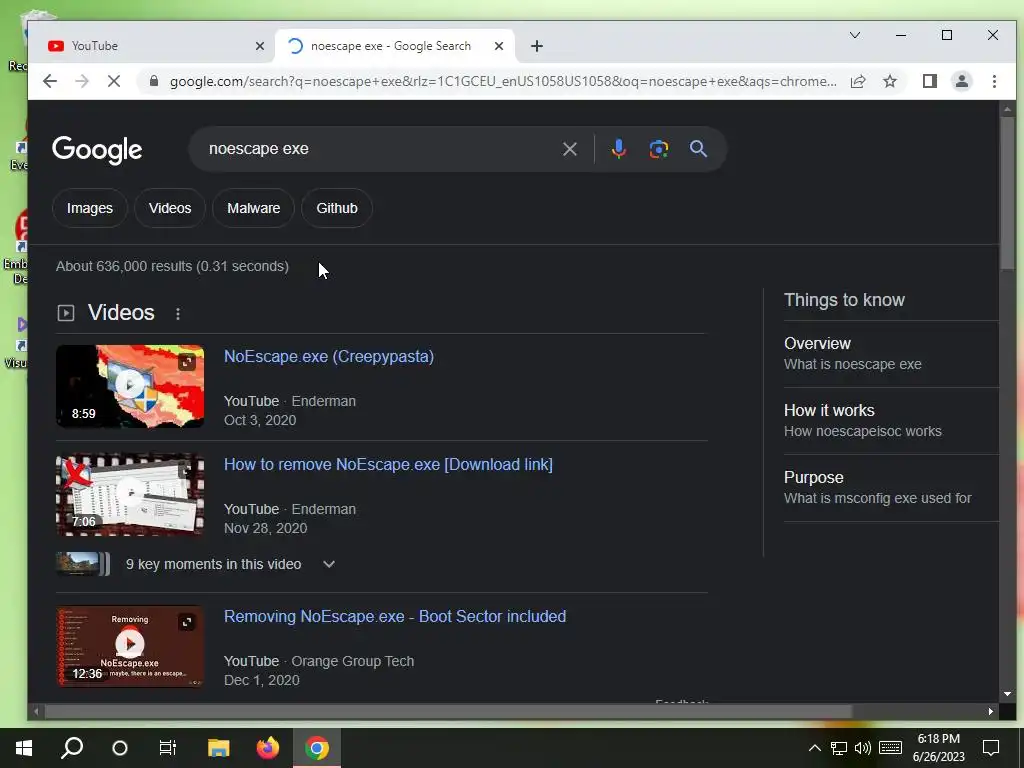Start voice search with microphone
Screen dimensions: 1024x768
[x=618, y=149]
